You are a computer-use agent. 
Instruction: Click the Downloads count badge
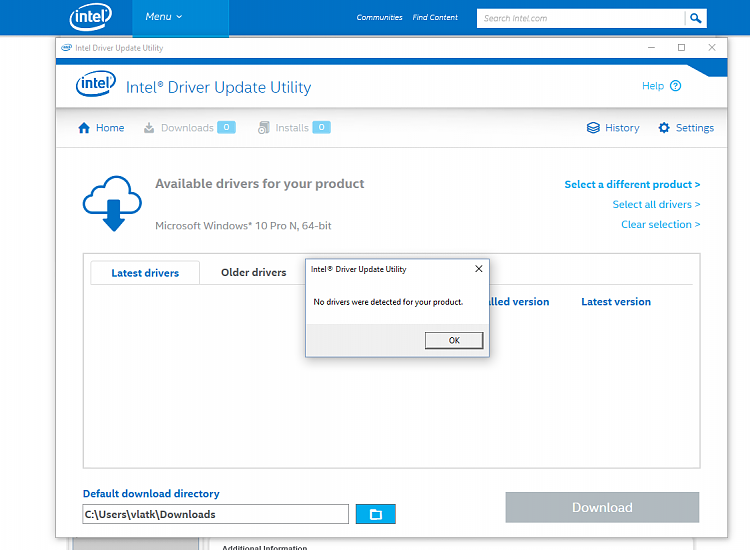pyautogui.click(x=226, y=127)
